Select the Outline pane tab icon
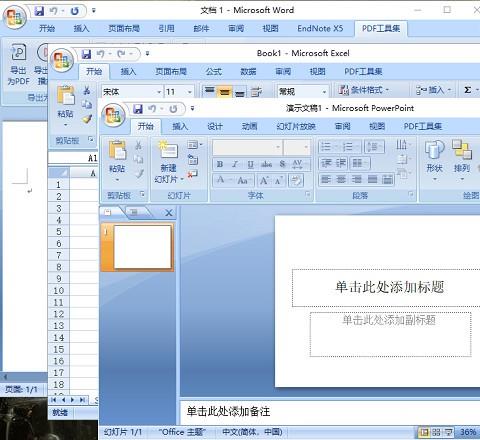This screenshot has height=440, width=480. [x=133, y=212]
